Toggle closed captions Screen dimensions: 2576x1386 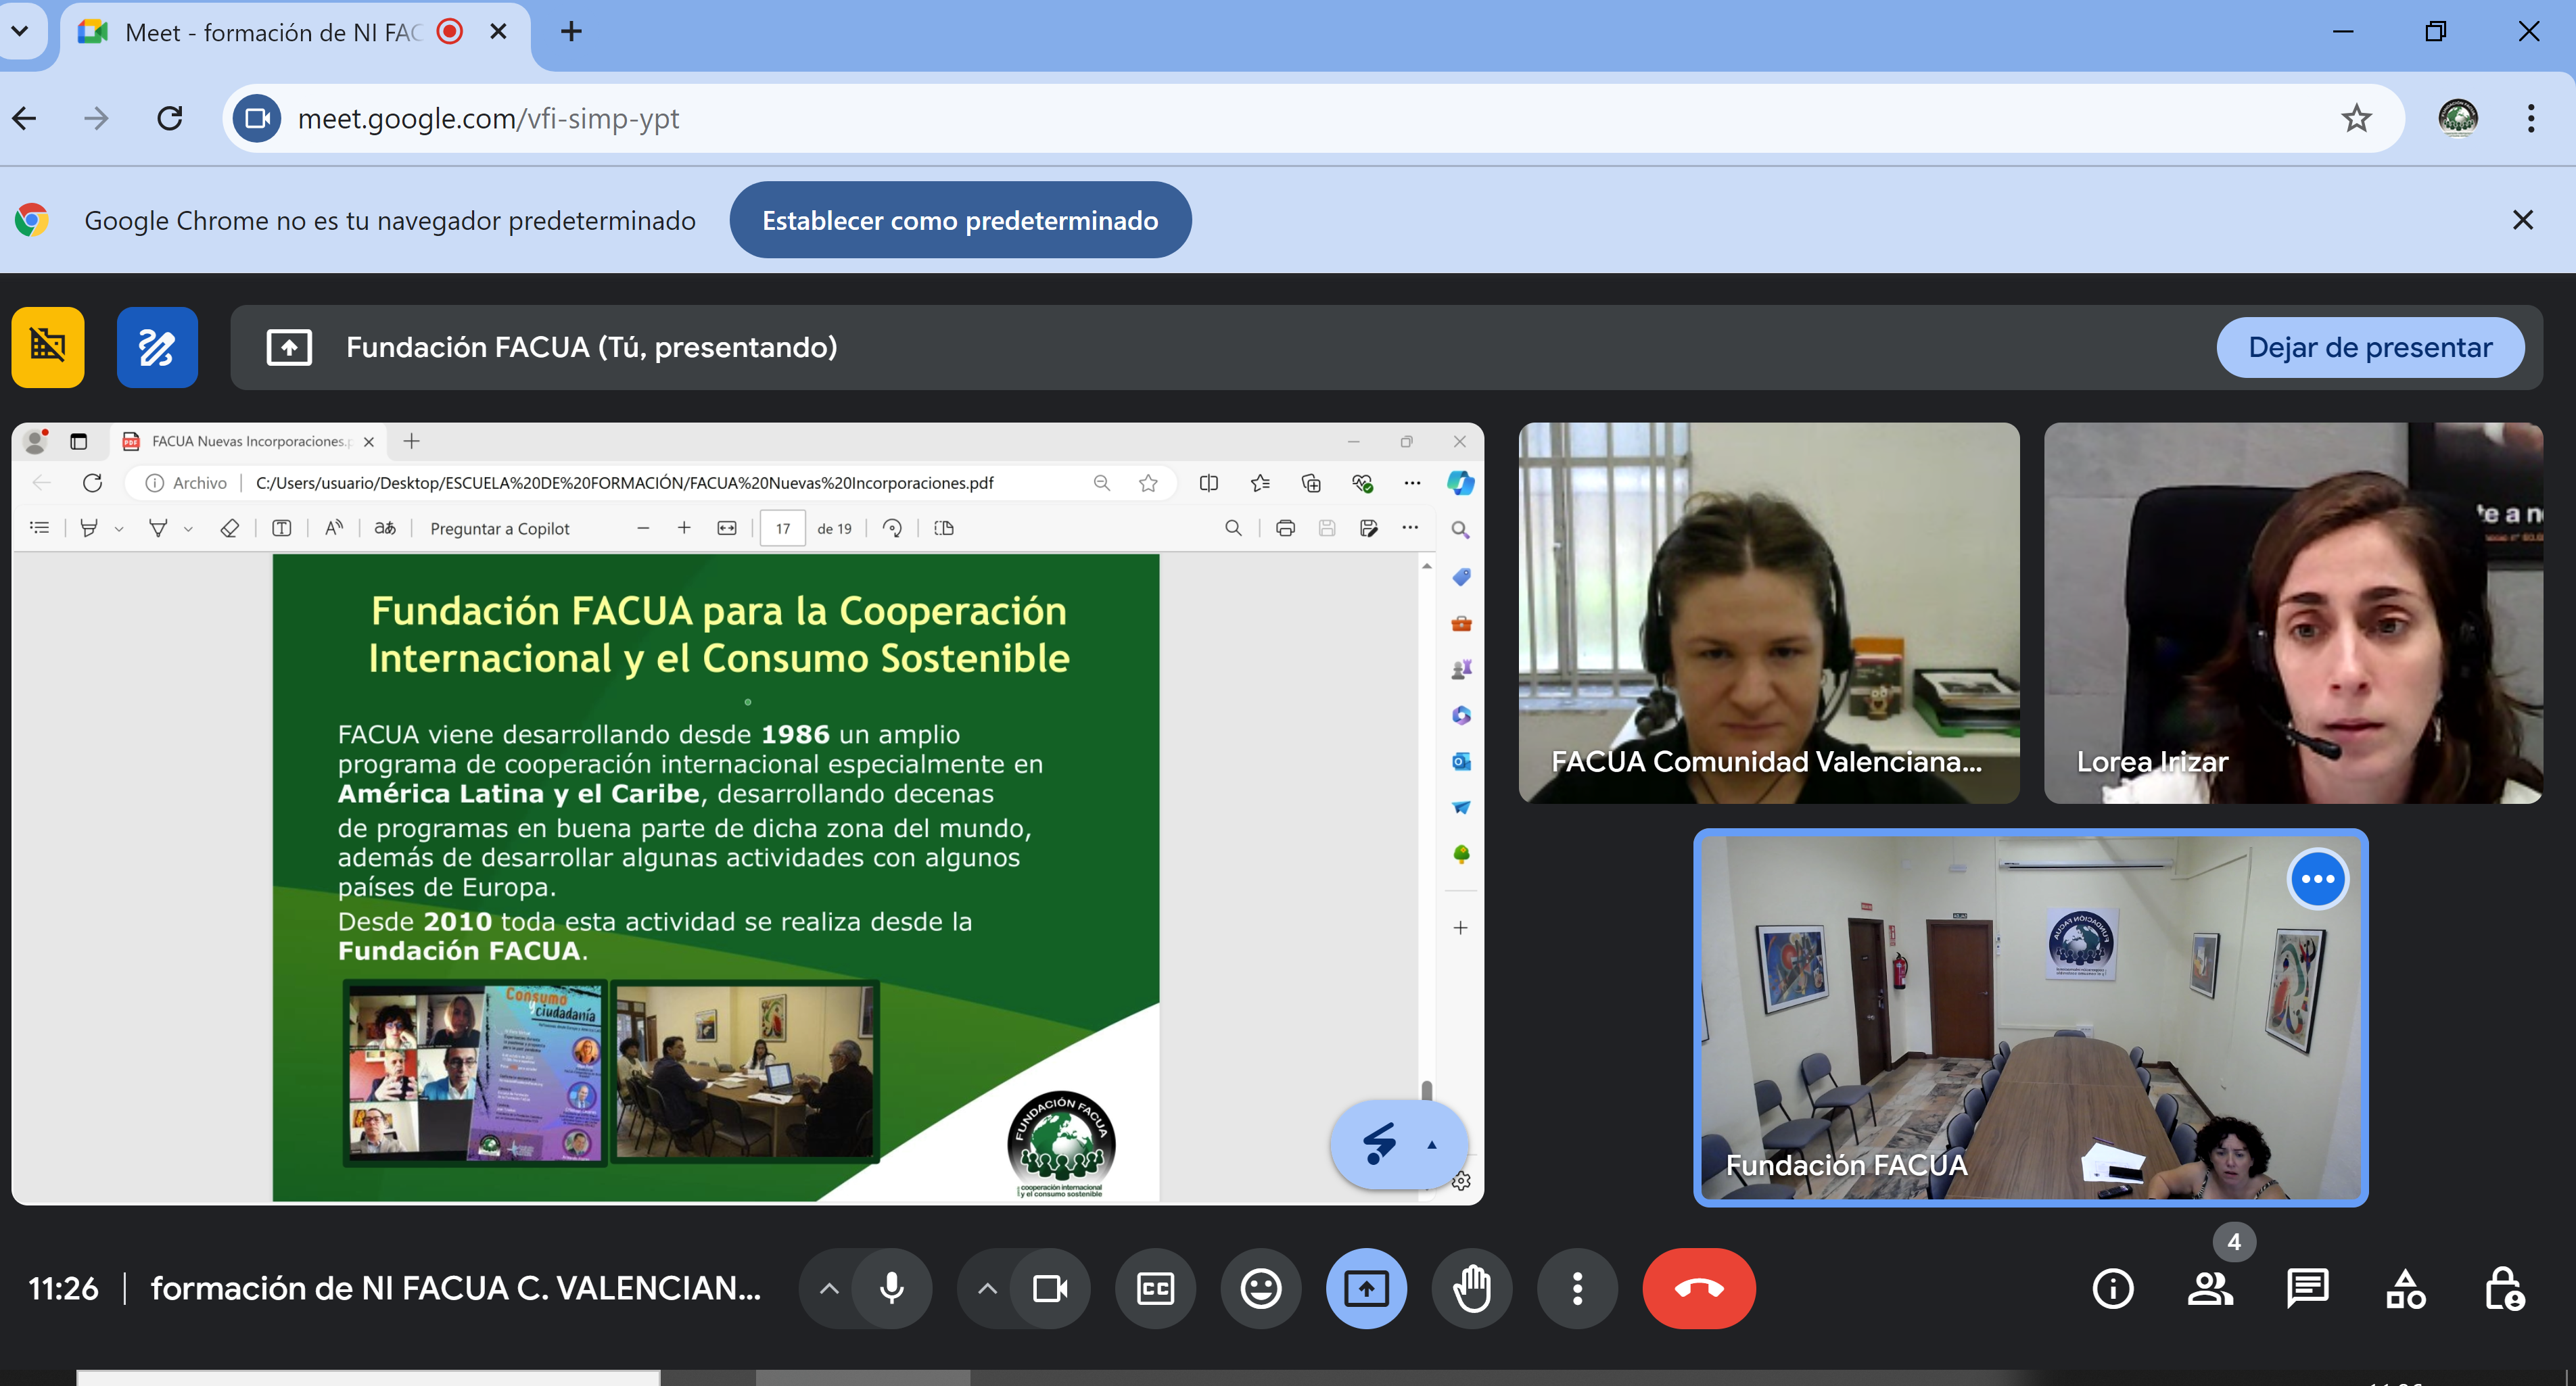coord(1155,1288)
